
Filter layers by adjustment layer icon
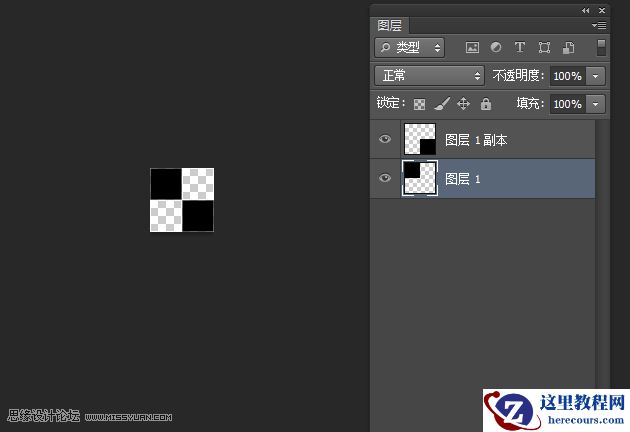tap(496, 47)
